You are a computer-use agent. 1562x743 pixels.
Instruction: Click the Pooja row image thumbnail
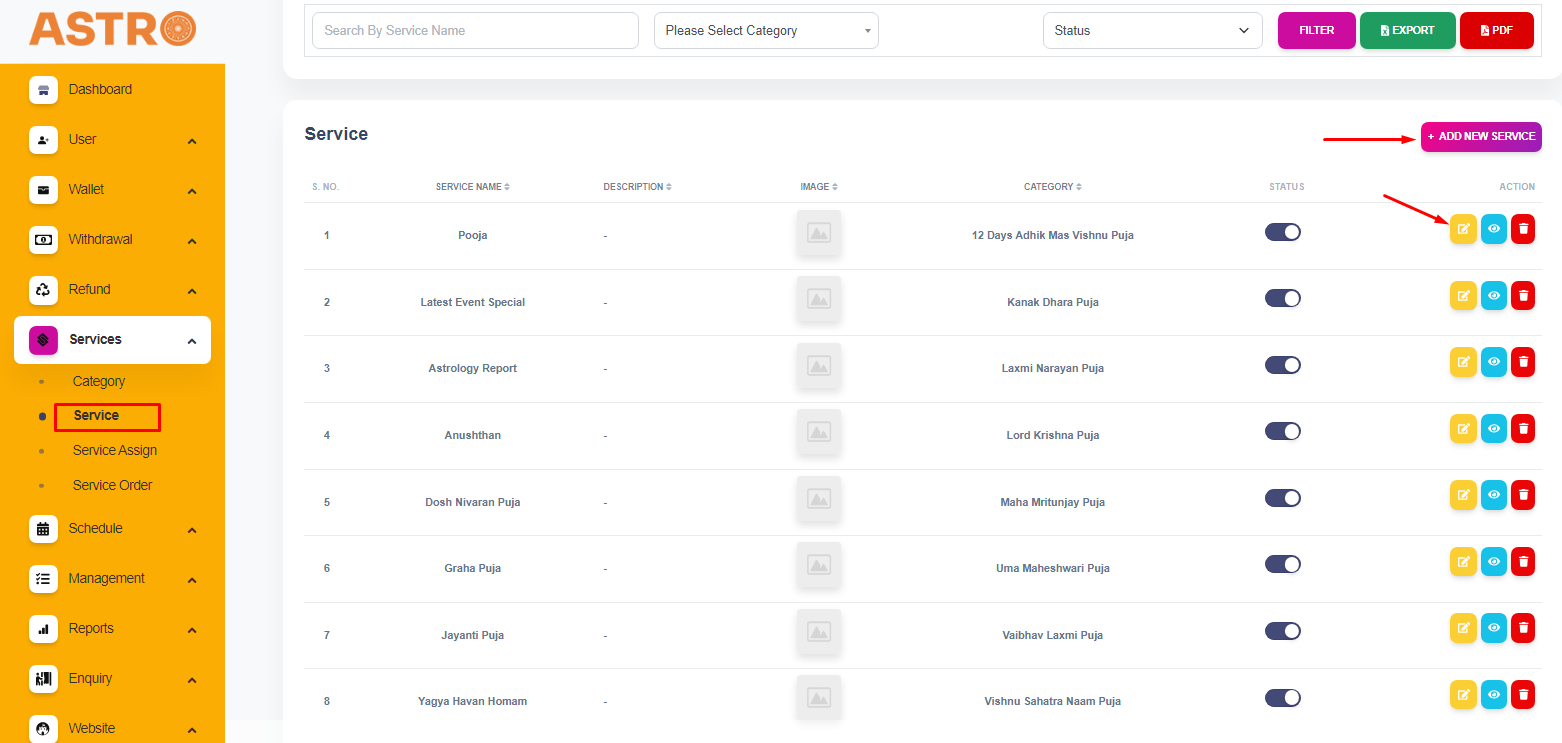pyautogui.click(x=819, y=233)
